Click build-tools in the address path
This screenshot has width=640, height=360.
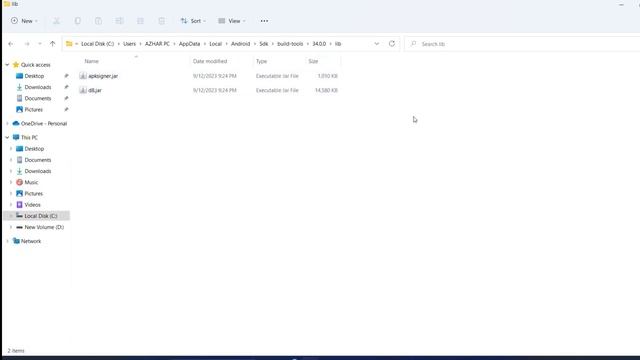pyautogui.click(x=290, y=44)
